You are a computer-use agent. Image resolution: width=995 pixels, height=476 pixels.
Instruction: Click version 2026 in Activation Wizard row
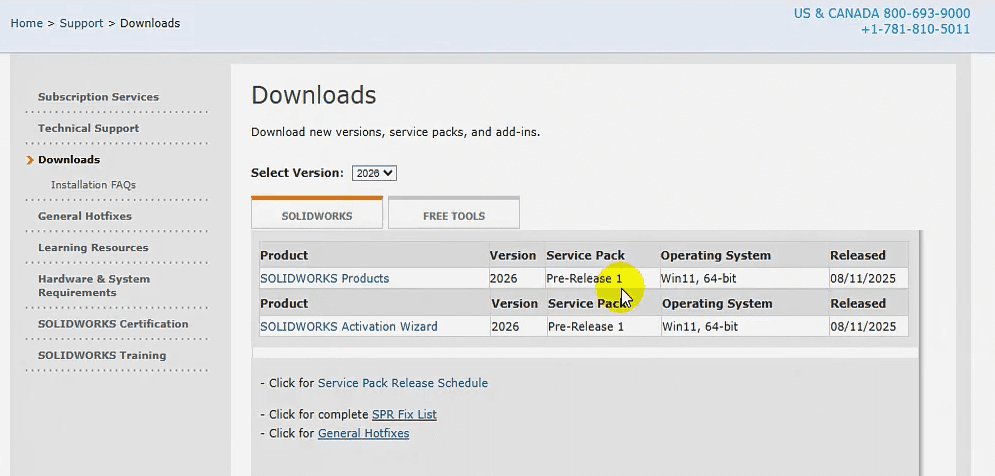(x=505, y=326)
